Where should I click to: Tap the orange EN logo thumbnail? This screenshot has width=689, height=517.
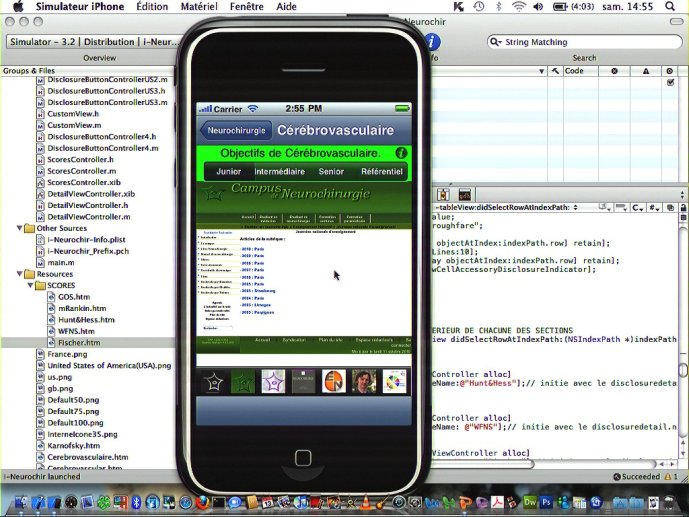click(x=334, y=381)
